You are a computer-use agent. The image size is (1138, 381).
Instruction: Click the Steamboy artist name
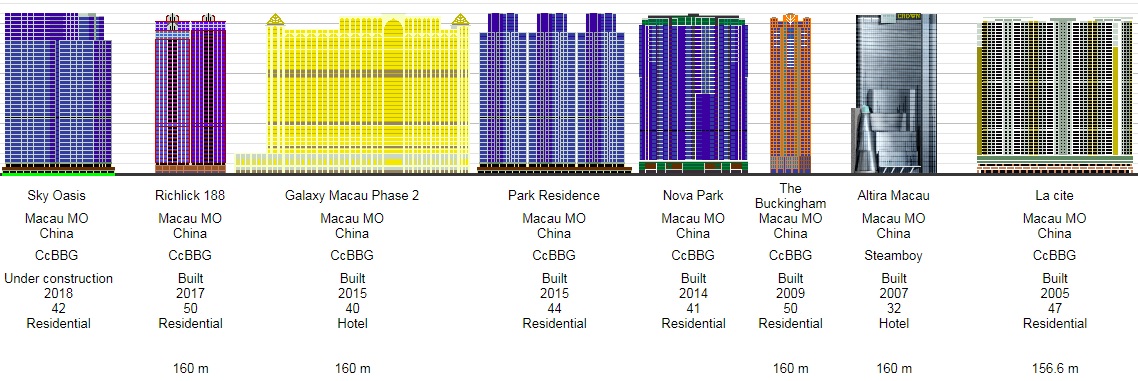tap(893, 255)
